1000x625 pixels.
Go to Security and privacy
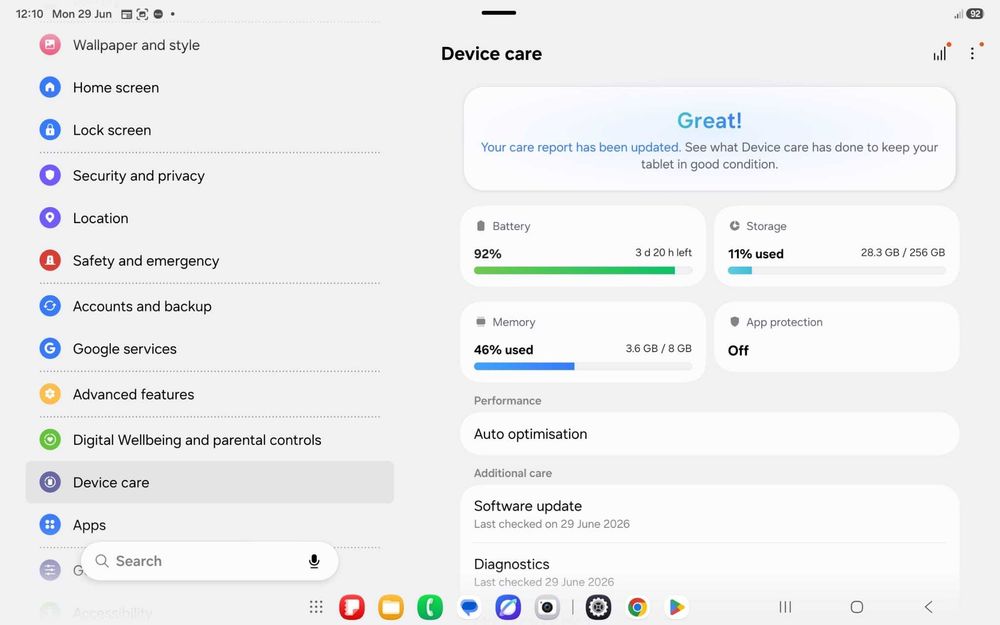[209, 175]
